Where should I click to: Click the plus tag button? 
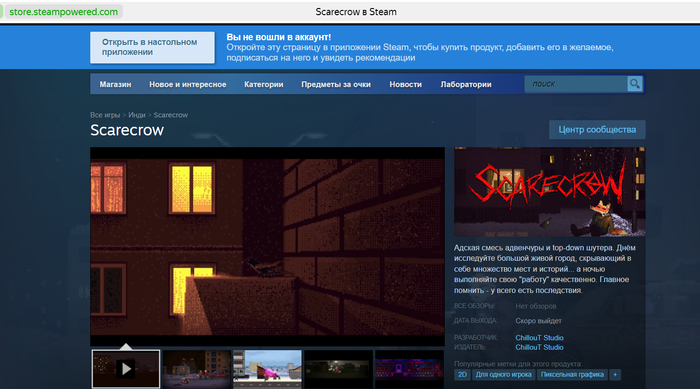(x=615, y=375)
